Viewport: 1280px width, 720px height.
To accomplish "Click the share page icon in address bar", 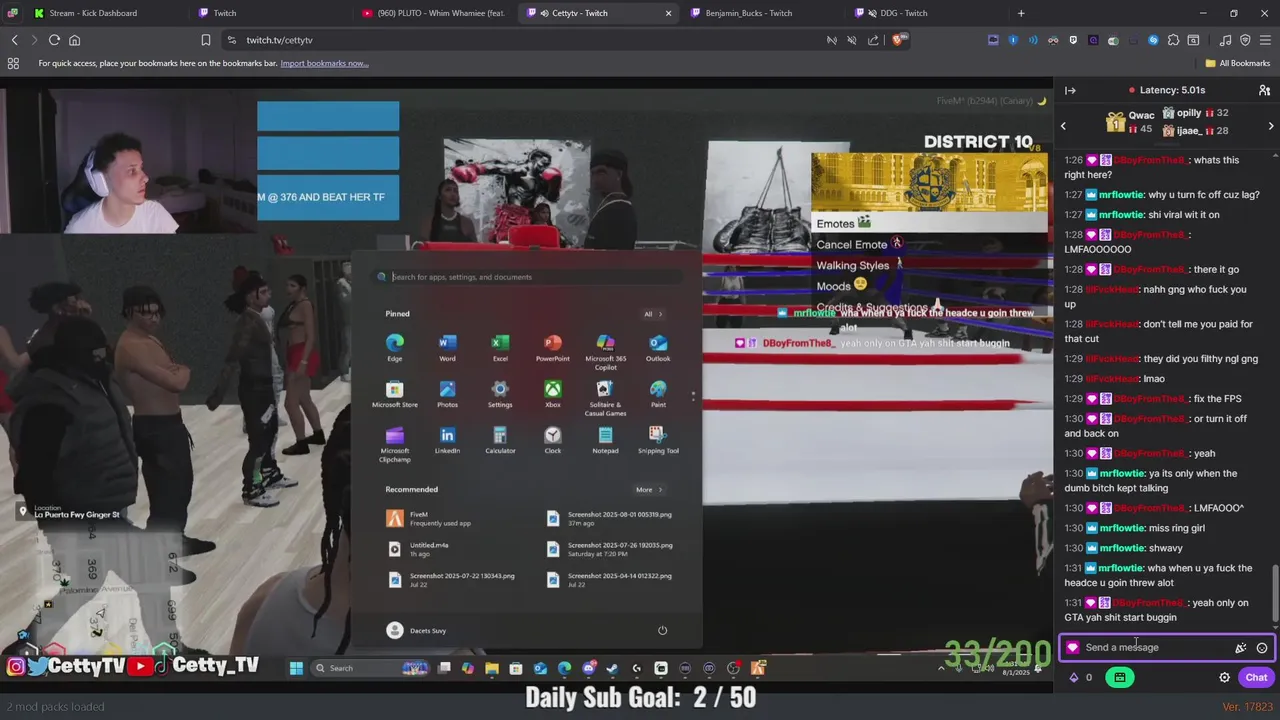I will [873, 40].
